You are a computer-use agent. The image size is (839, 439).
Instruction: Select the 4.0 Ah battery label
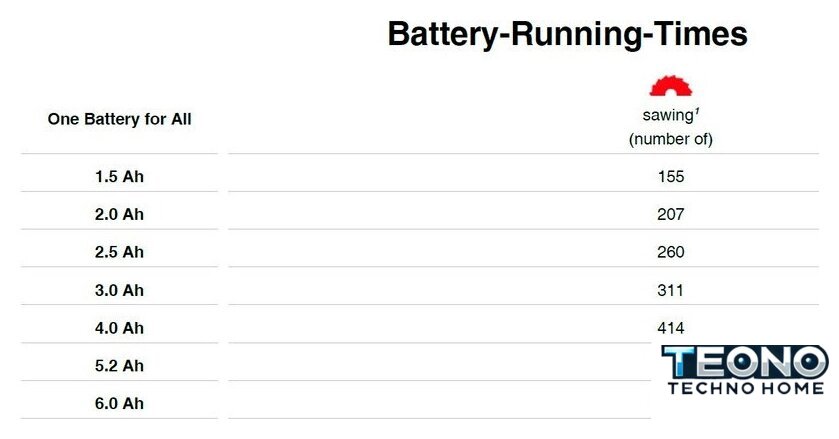120,328
